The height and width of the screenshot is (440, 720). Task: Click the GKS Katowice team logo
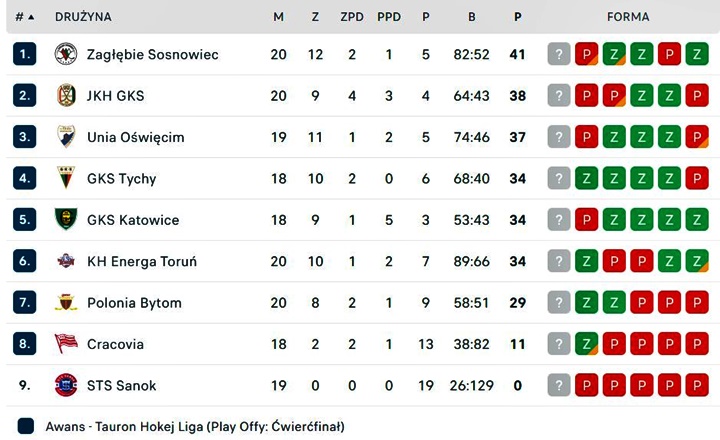tap(66, 220)
